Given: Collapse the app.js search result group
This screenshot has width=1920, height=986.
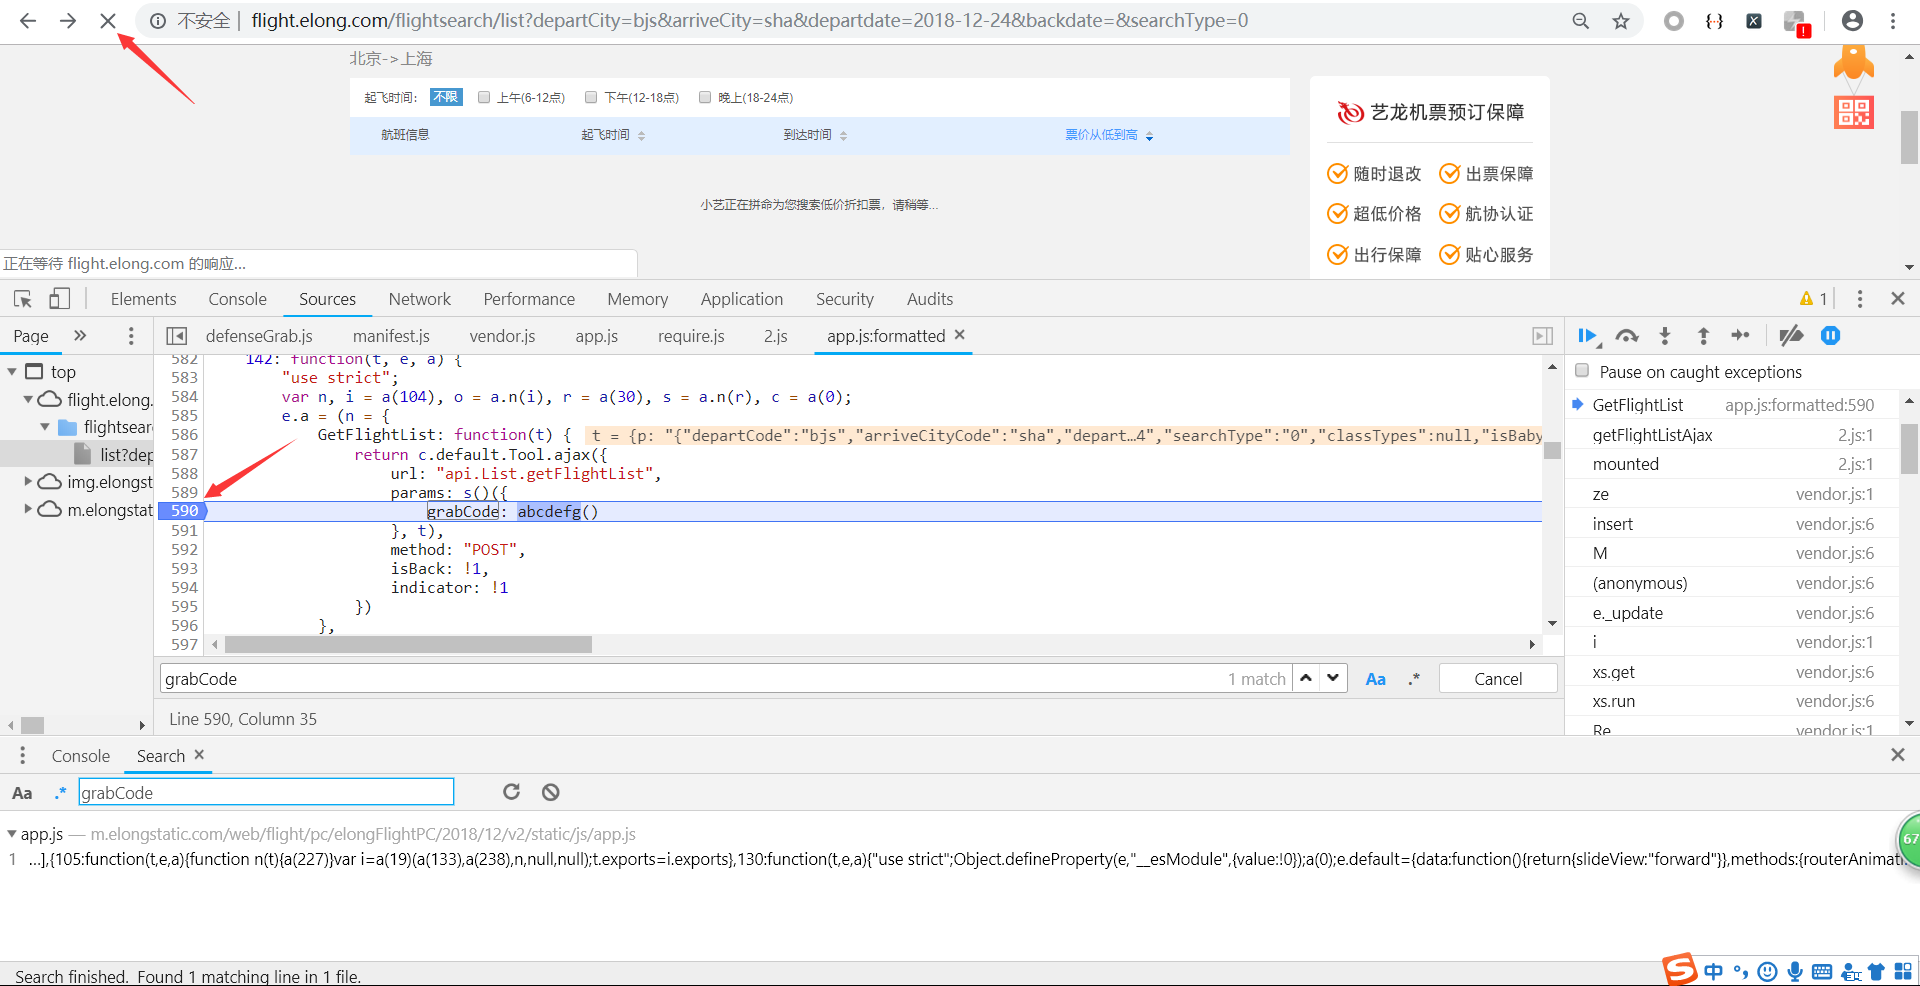Looking at the screenshot, I should click(12, 834).
